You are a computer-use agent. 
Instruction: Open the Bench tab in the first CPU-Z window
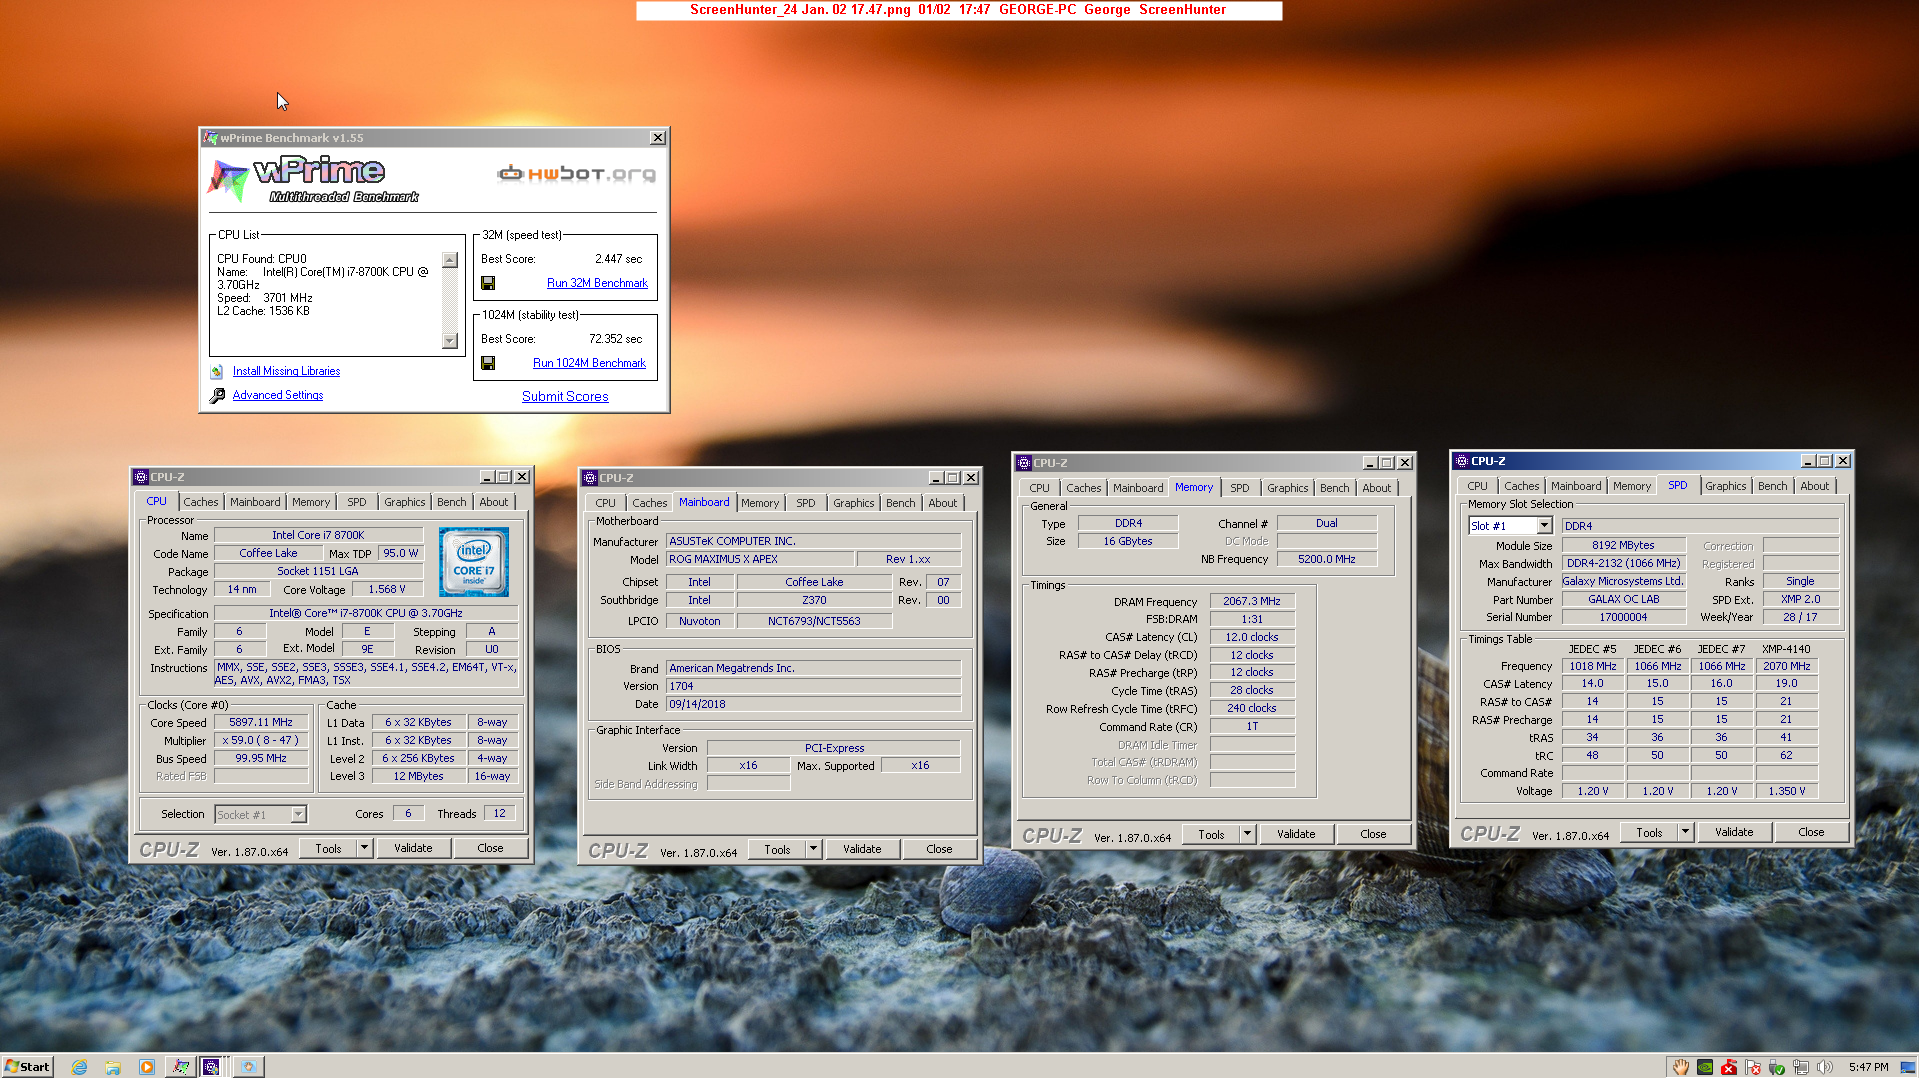[452, 502]
